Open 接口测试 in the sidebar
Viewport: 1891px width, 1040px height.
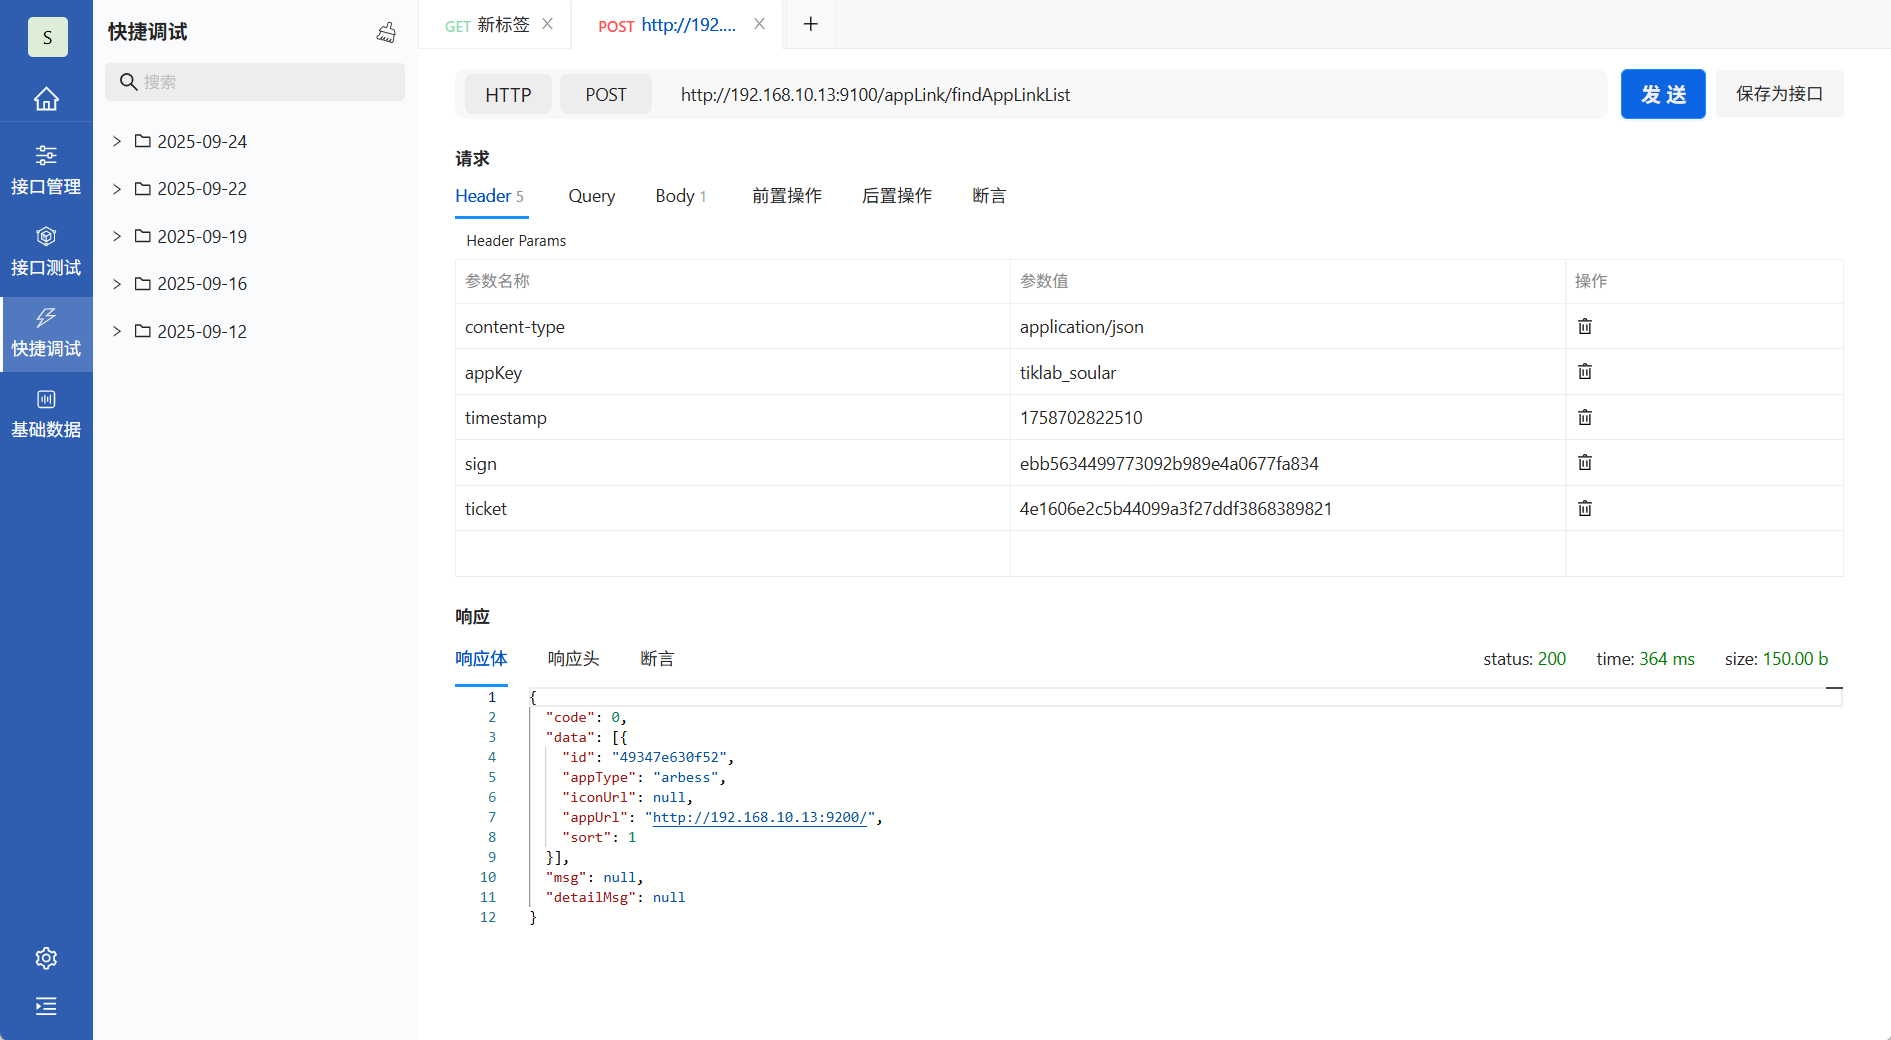click(46, 251)
